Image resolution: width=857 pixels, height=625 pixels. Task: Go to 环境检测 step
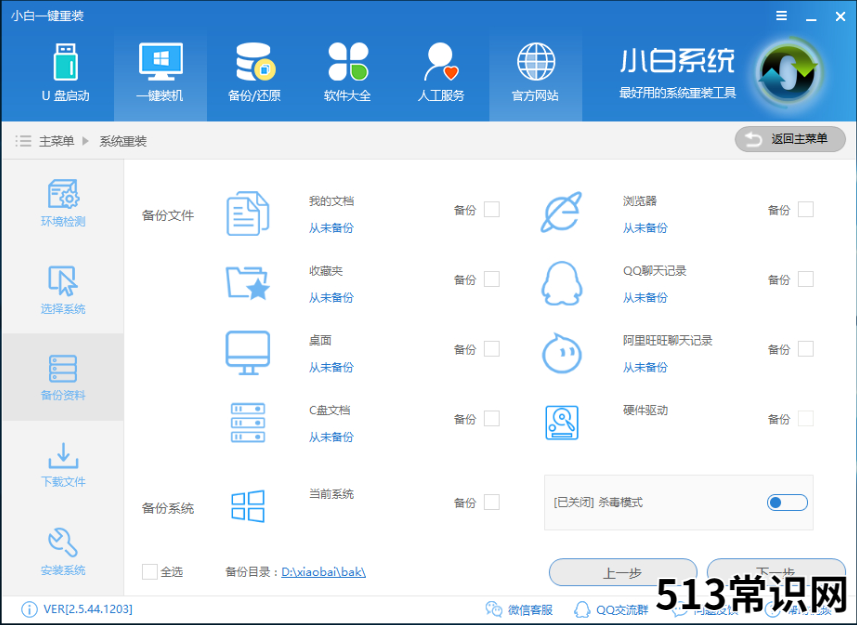[63, 203]
